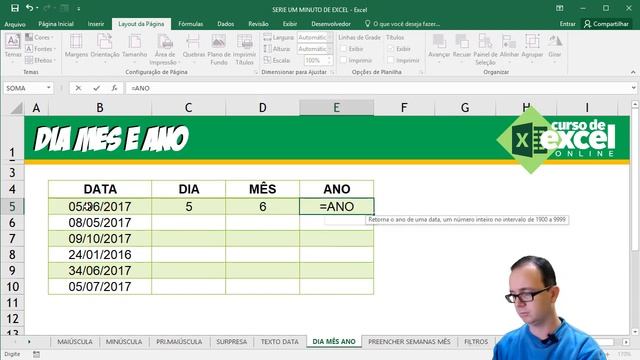Image resolution: width=640 pixels, height=360 pixels.
Task: Switch to the Desenvolvedor tab
Action: [x=331, y=24]
